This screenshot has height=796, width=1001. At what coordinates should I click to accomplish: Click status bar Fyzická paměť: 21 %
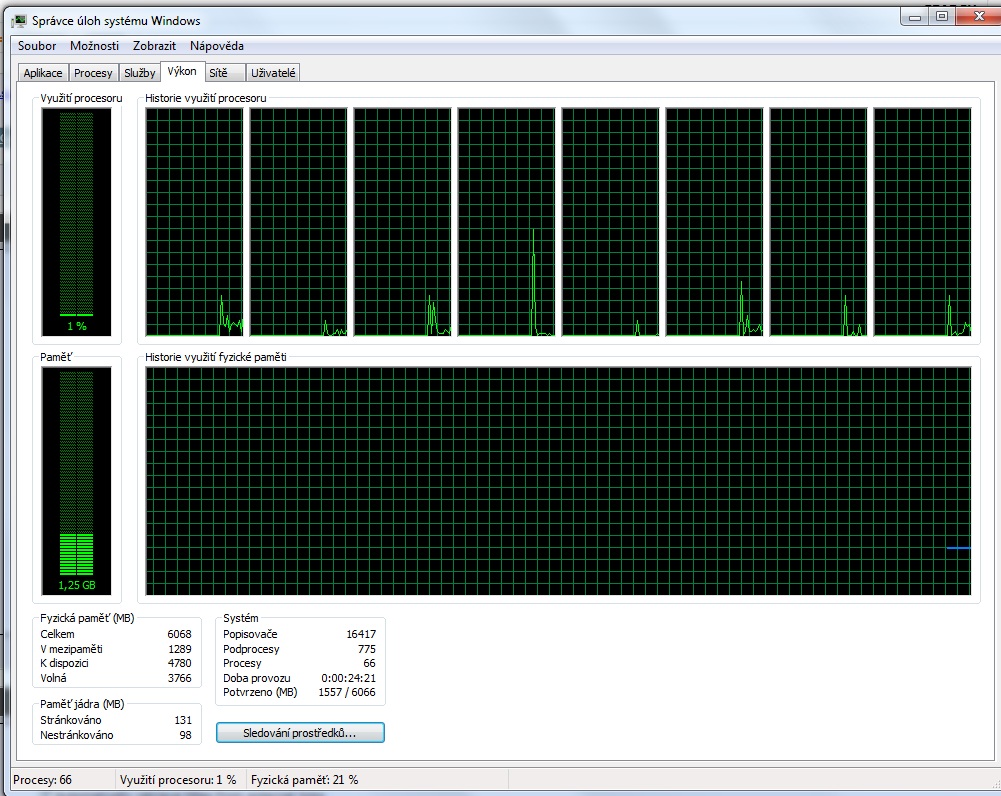pyautogui.click(x=305, y=779)
